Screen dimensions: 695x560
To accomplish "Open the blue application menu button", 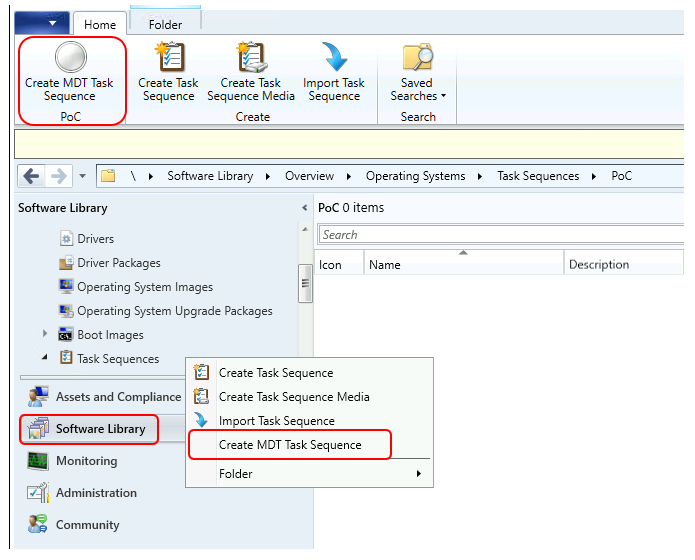I will (x=42, y=24).
